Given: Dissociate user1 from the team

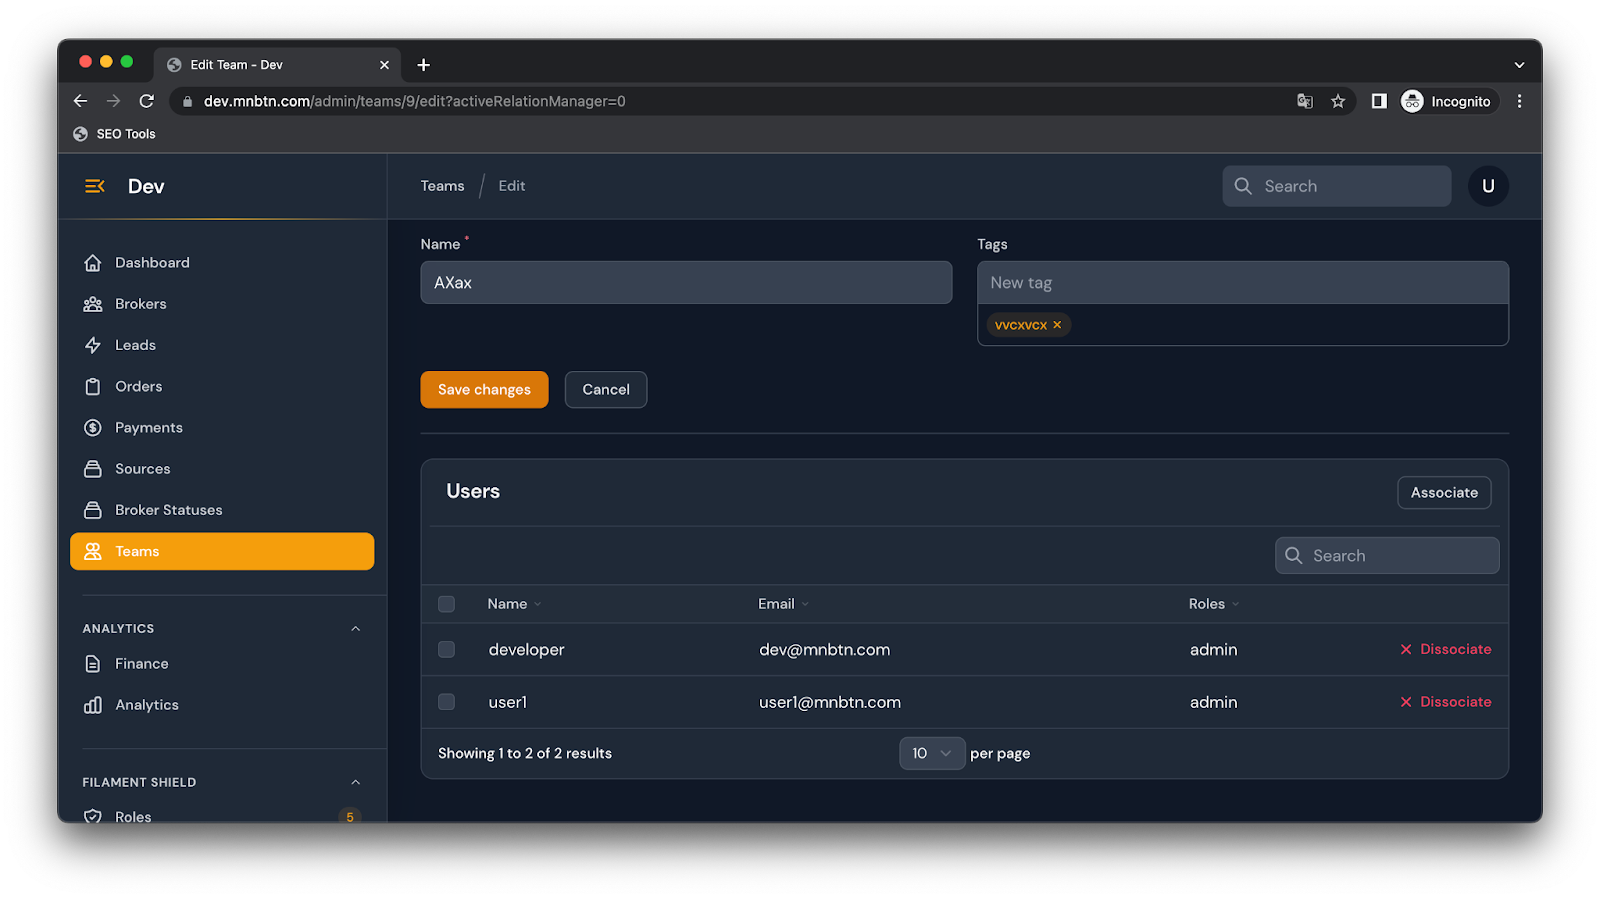Looking at the screenshot, I should click(x=1445, y=702).
